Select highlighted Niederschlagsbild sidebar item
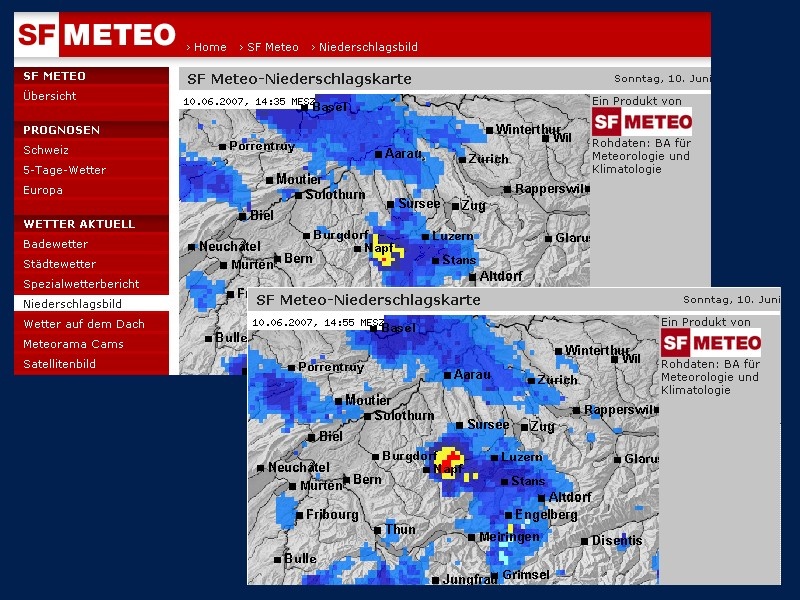The height and width of the screenshot is (600, 800). (x=91, y=304)
